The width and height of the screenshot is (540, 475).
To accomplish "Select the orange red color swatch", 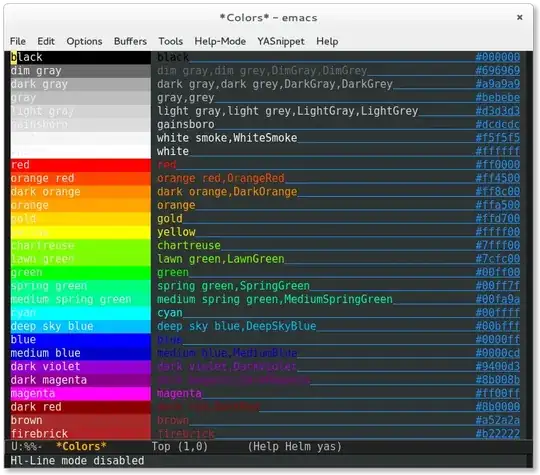I will pos(81,178).
